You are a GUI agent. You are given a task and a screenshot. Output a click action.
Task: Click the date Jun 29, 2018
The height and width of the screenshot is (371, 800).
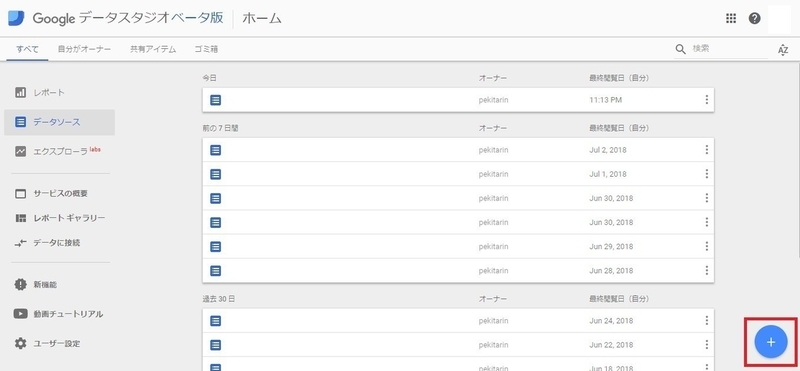[611, 246]
